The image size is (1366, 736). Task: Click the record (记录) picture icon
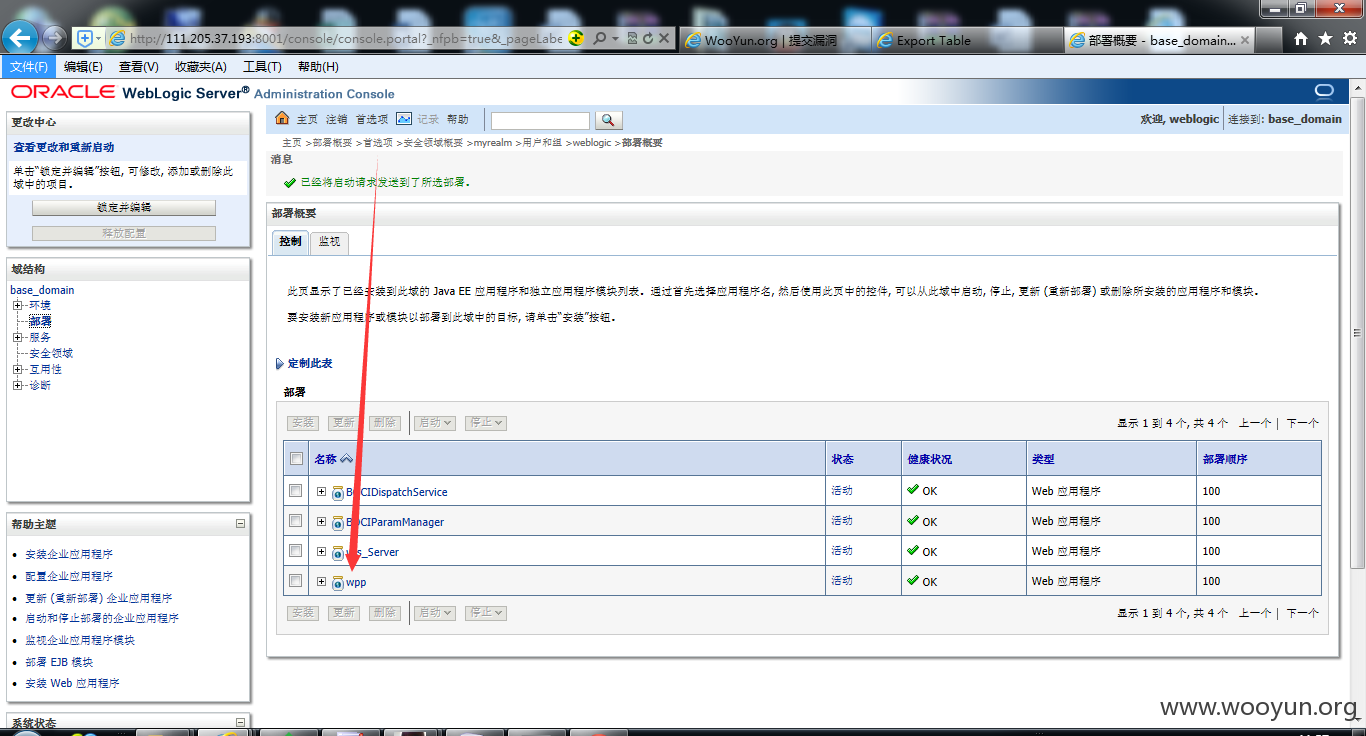pos(404,119)
